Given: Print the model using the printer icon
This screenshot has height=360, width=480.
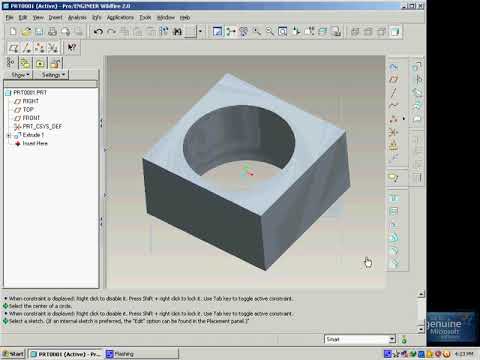Looking at the screenshot, I should (x=52, y=31).
